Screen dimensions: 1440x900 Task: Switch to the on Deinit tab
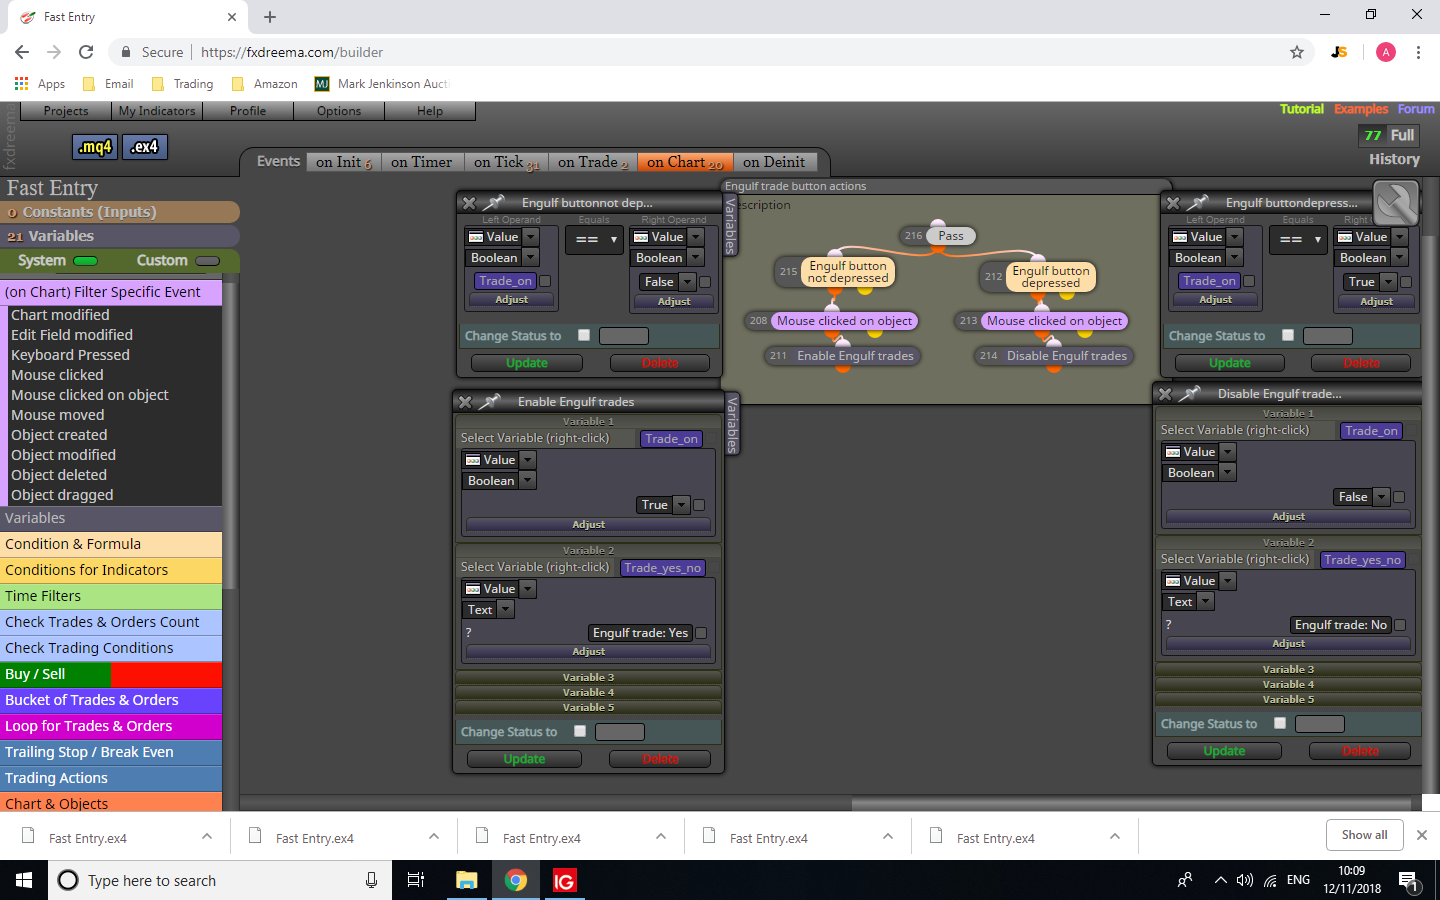click(x=774, y=162)
